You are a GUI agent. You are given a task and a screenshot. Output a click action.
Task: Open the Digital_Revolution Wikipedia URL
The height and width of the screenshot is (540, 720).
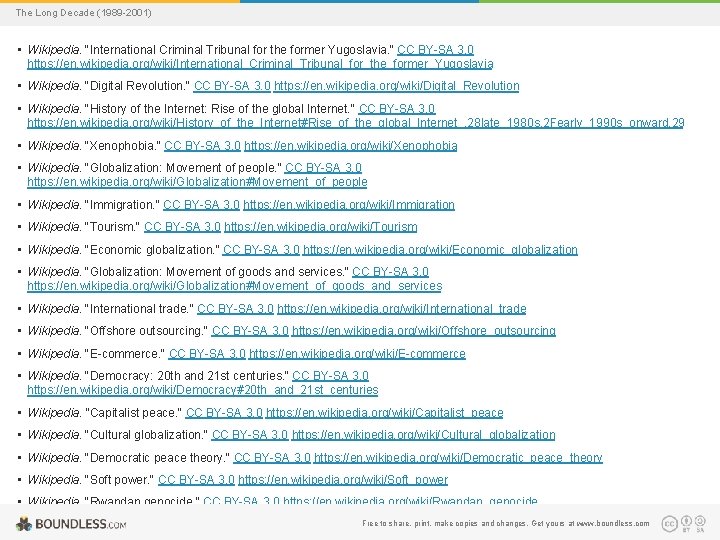(x=396, y=86)
